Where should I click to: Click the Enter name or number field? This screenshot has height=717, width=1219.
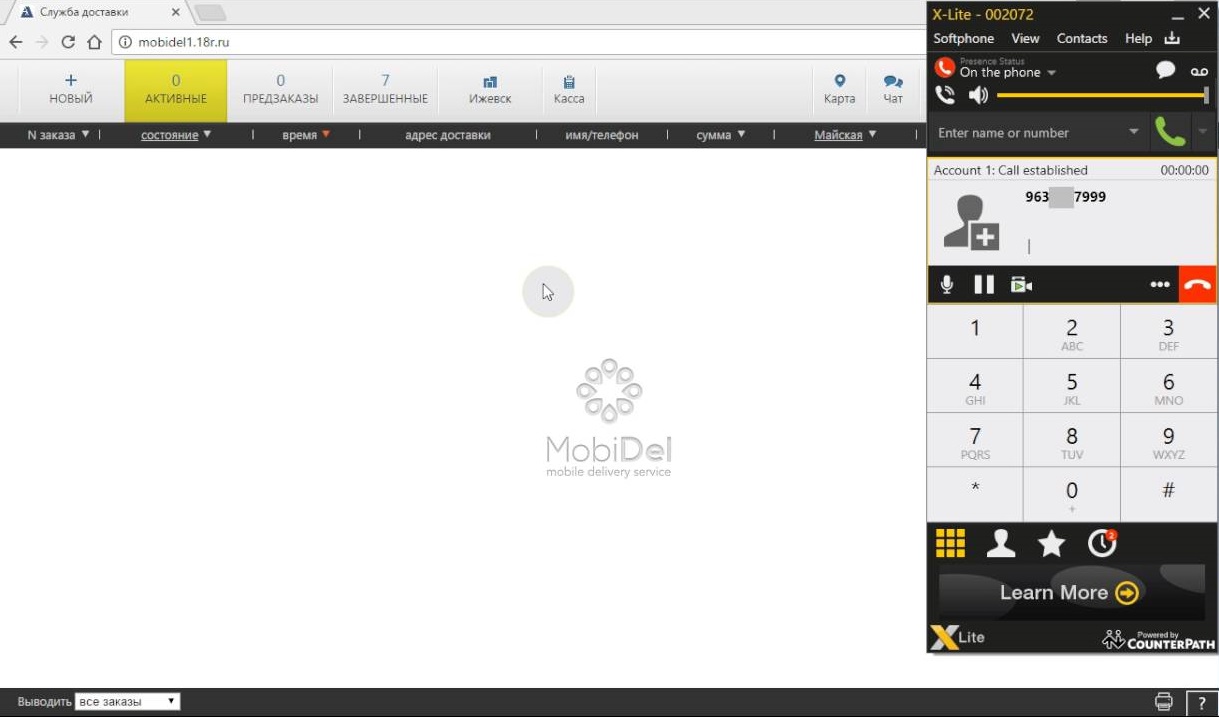[x=1028, y=132]
